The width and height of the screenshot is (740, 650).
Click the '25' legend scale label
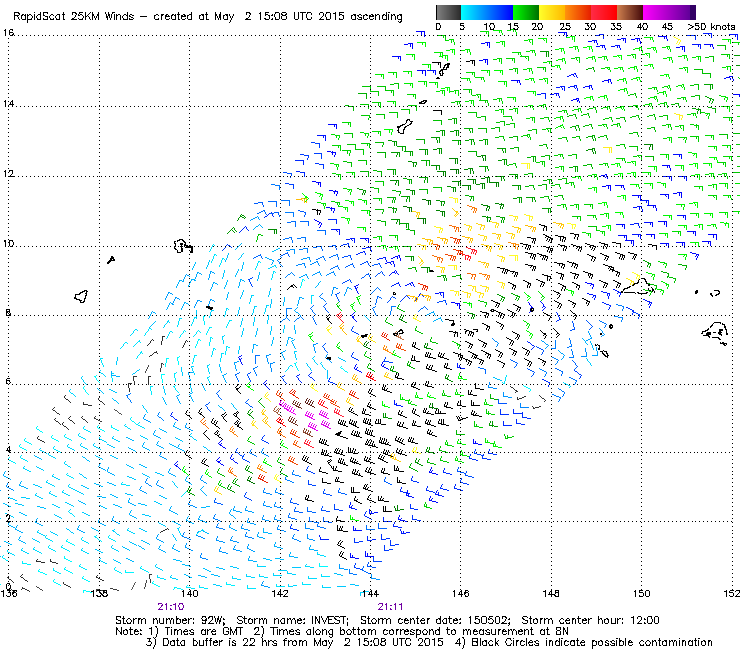point(565,26)
